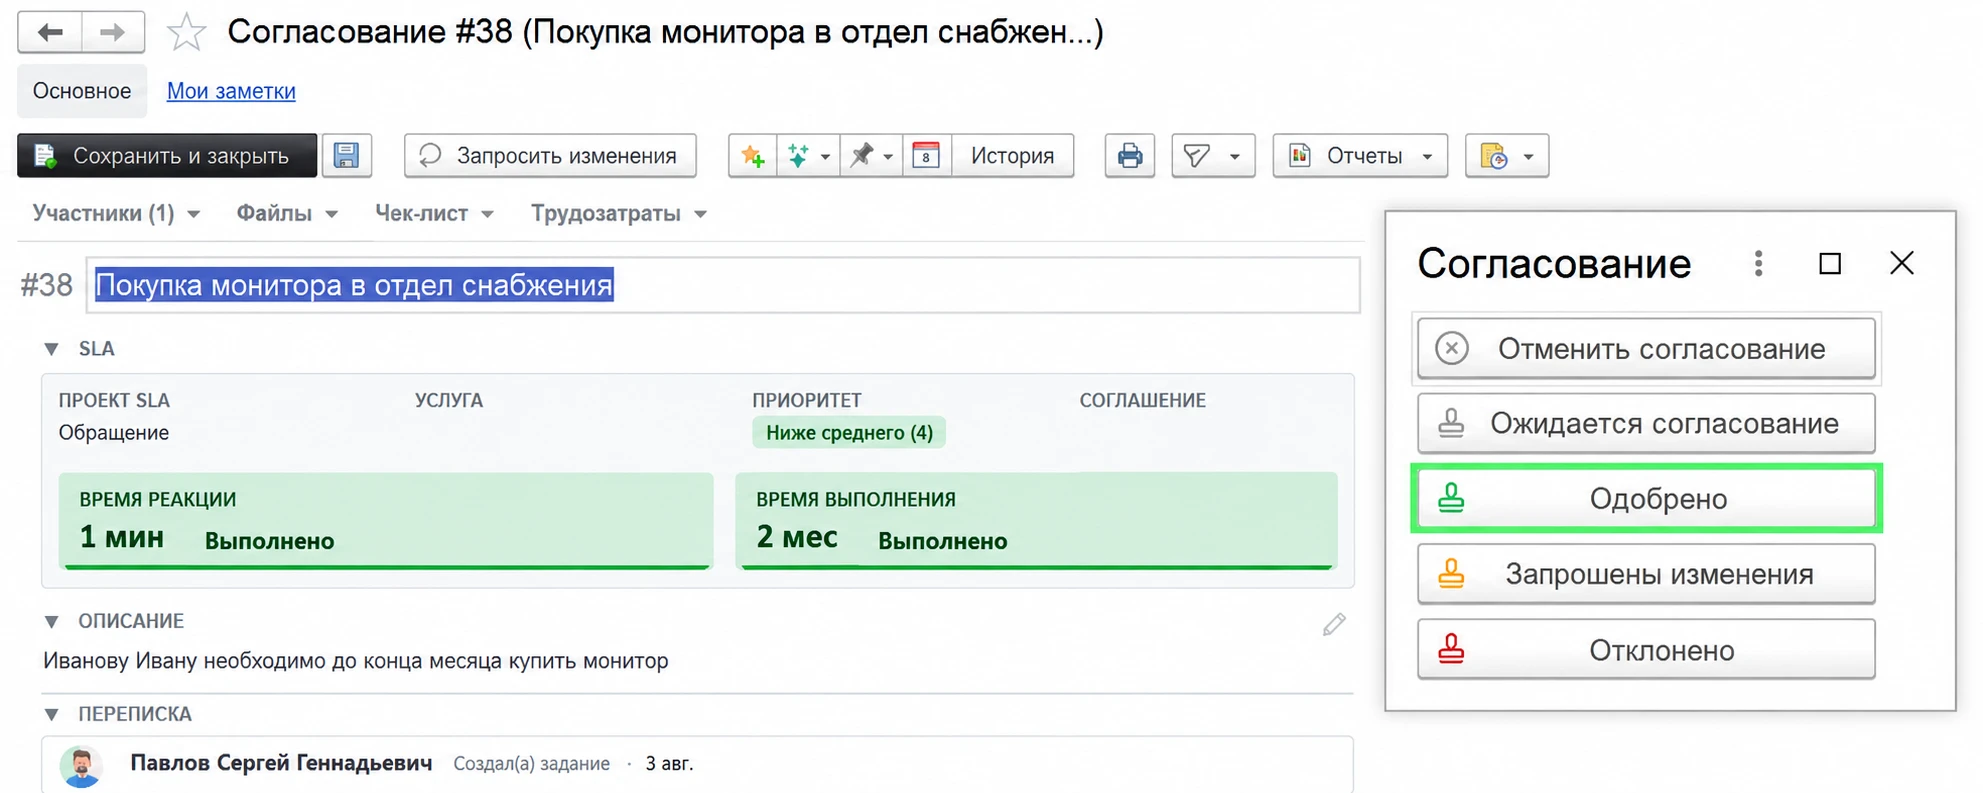1983x793 pixels.
Task: Click the pushpin icon in the toolbar
Action: 860,156
